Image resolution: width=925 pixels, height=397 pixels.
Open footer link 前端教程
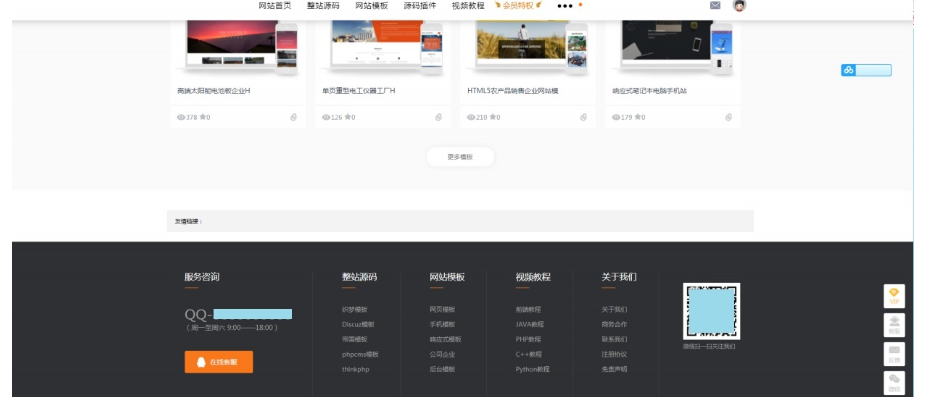(528, 310)
